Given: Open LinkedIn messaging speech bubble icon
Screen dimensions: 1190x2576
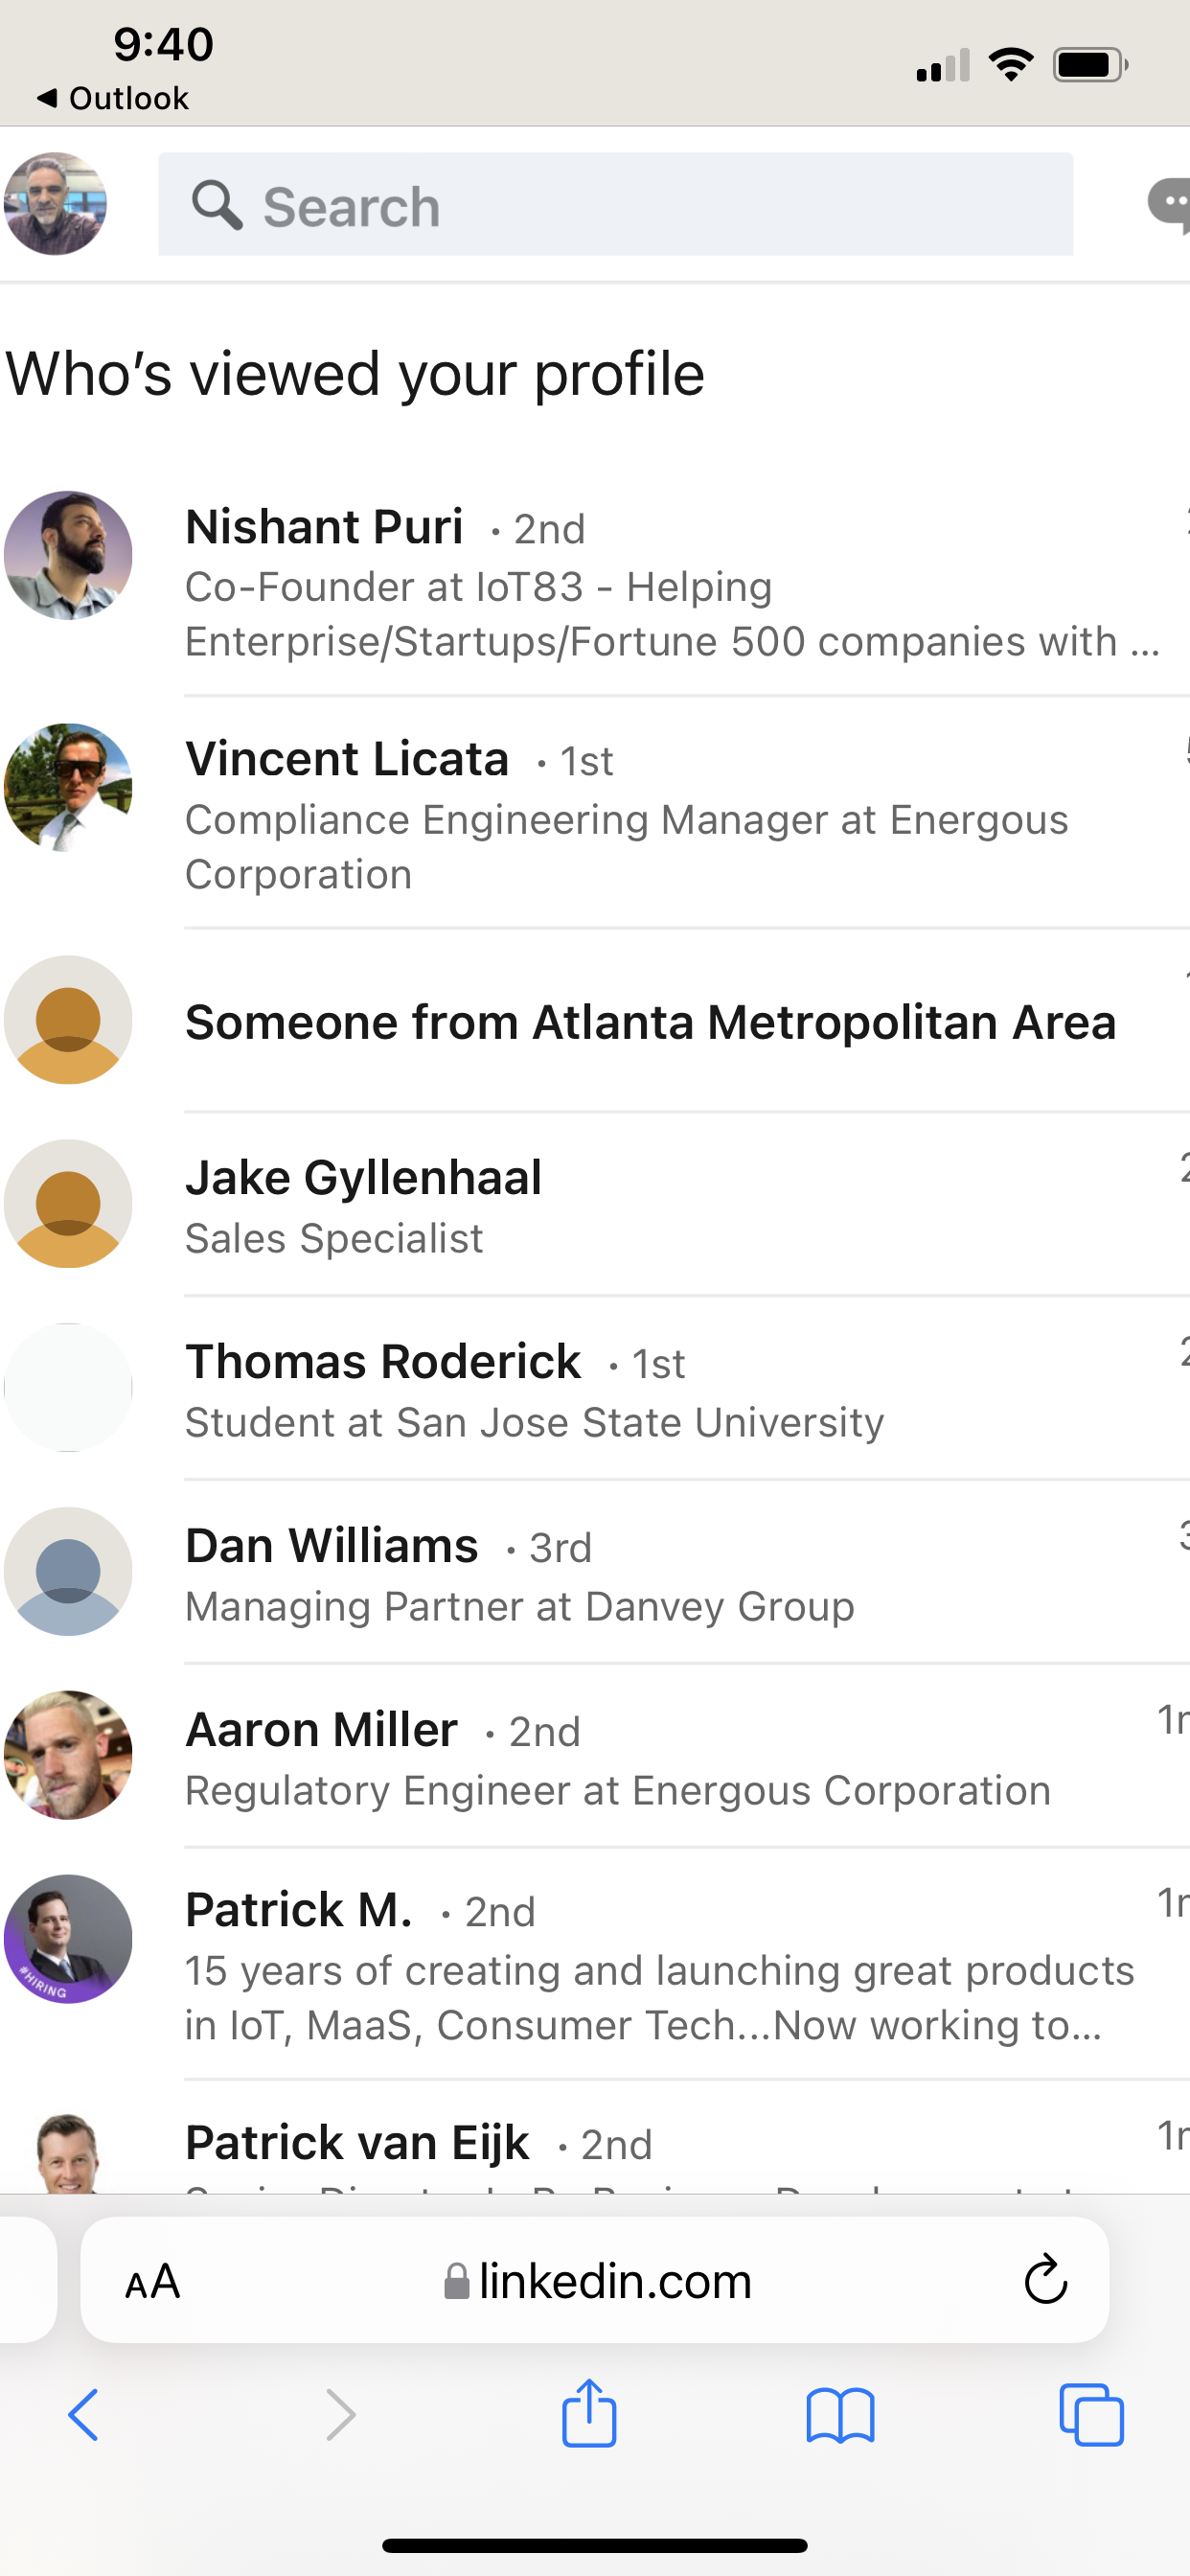Looking at the screenshot, I should click(x=1170, y=205).
